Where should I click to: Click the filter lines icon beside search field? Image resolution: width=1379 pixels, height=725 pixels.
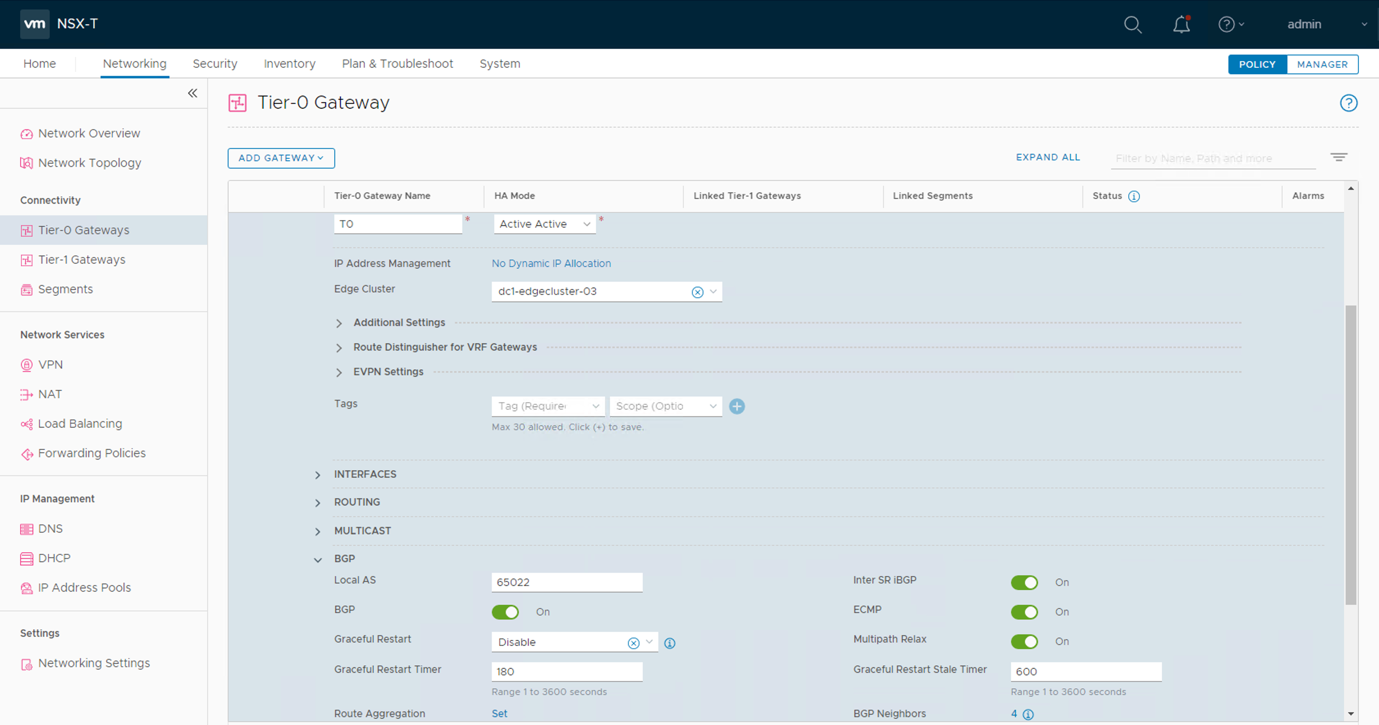coord(1338,157)
